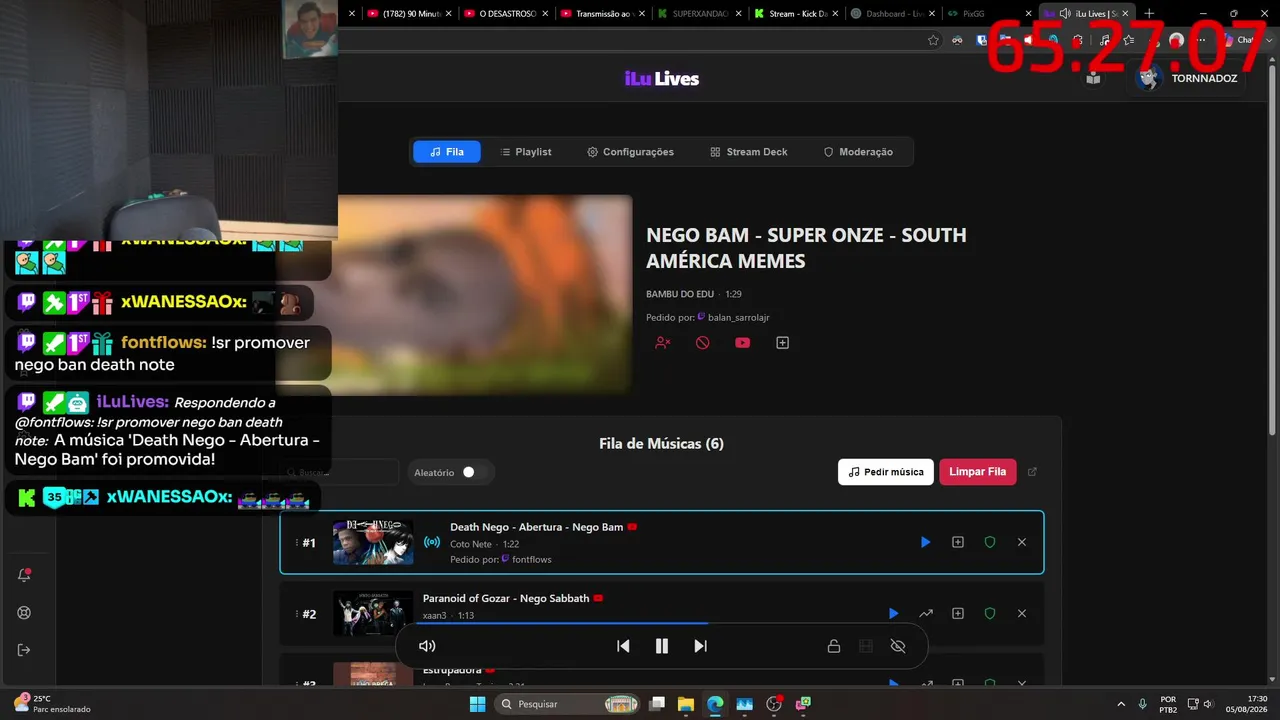Image resolution: width=1280 pixels, height=720 pixels.
Task: Switch to the PixGG browser tab
Action: coord(989,14)
